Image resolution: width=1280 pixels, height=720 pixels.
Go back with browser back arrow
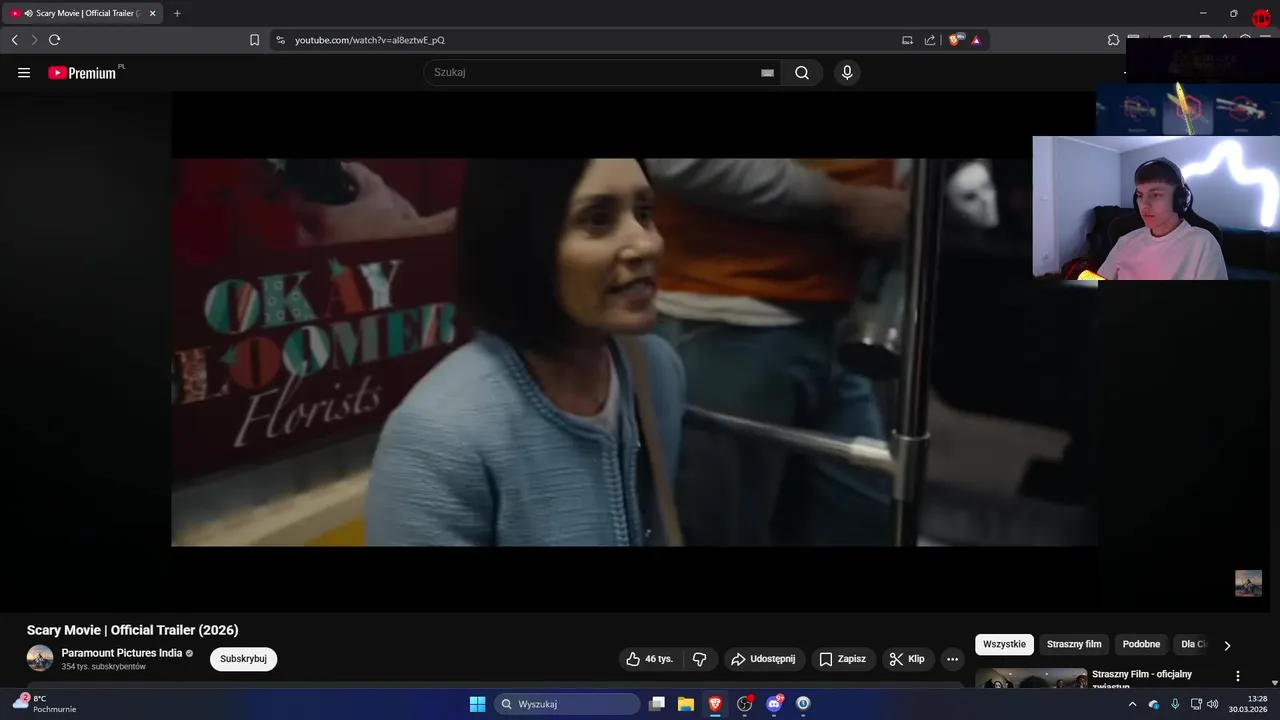[14, 40]
